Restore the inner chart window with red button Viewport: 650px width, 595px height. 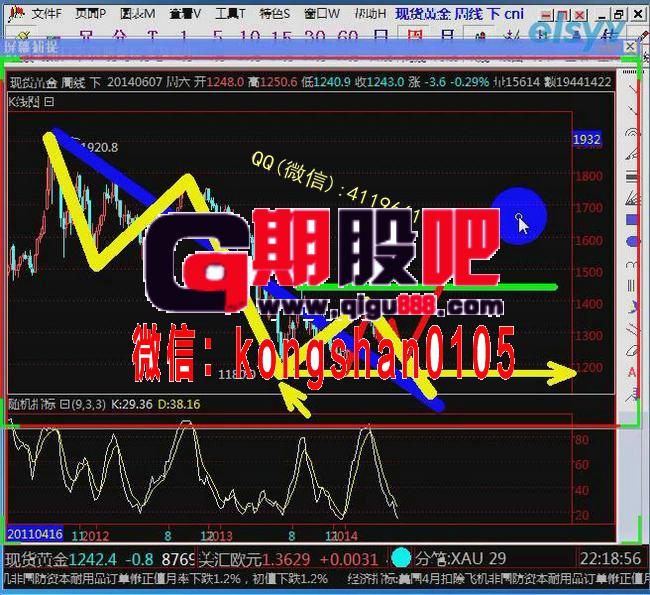click(563, 16)
